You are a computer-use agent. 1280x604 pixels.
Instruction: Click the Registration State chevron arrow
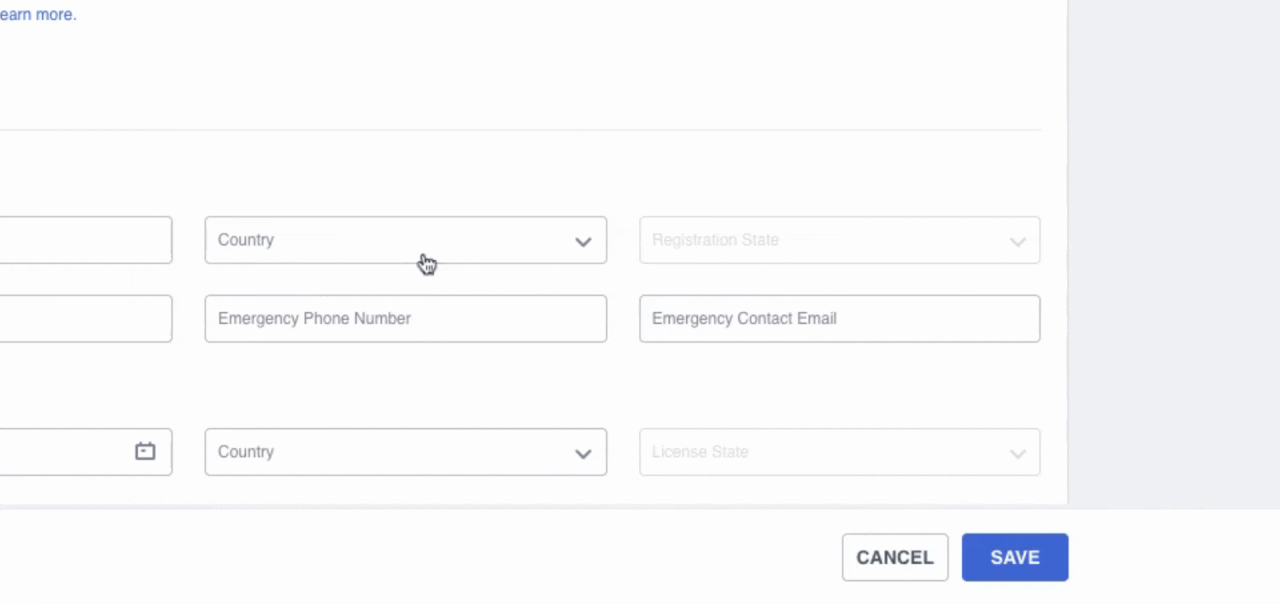tap(1017, 241)
